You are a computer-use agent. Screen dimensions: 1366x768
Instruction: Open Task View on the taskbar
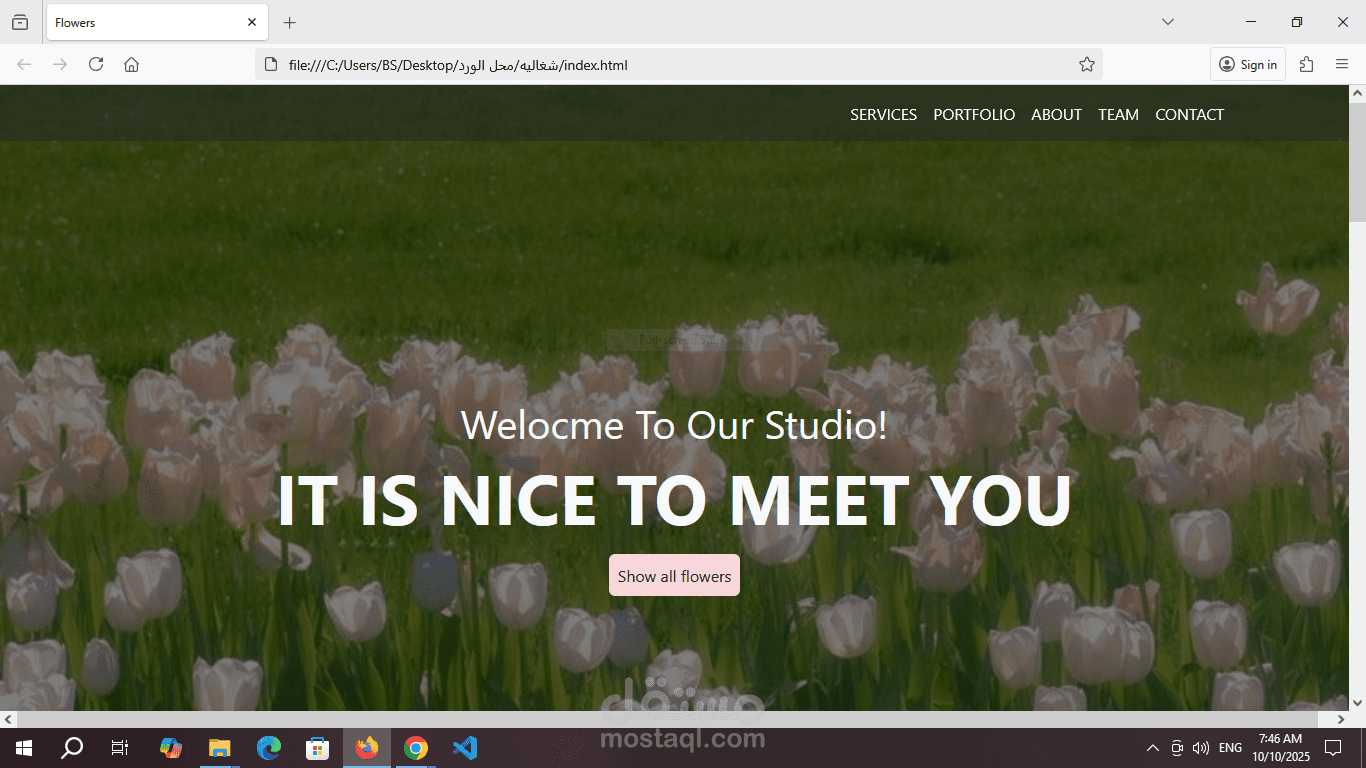tap(119, 748)
